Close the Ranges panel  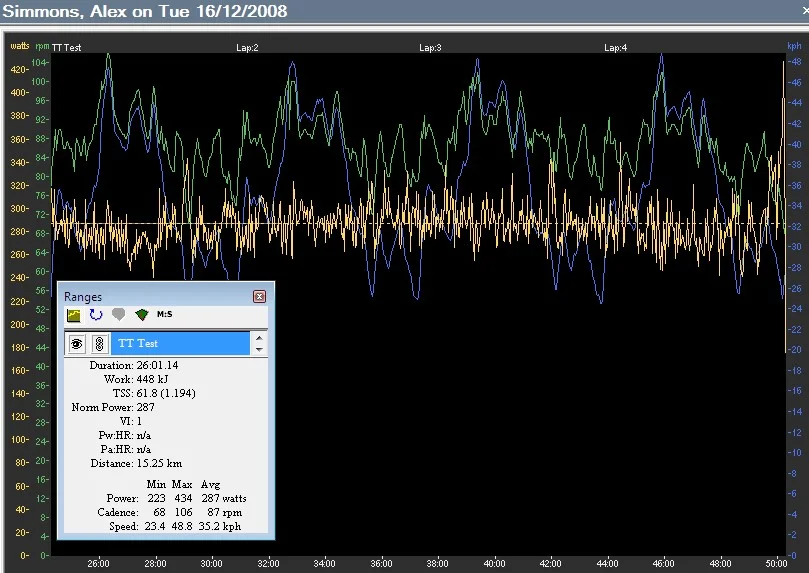point(260,296)
